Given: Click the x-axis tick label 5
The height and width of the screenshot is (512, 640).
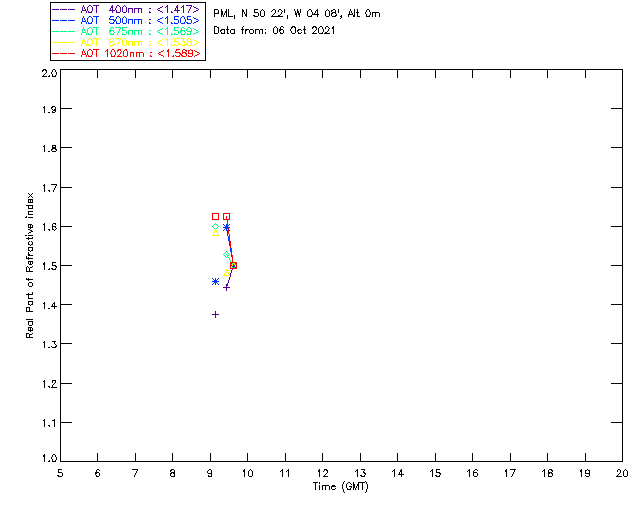Looking at the screenshot, I should click(x=60, y=473).
